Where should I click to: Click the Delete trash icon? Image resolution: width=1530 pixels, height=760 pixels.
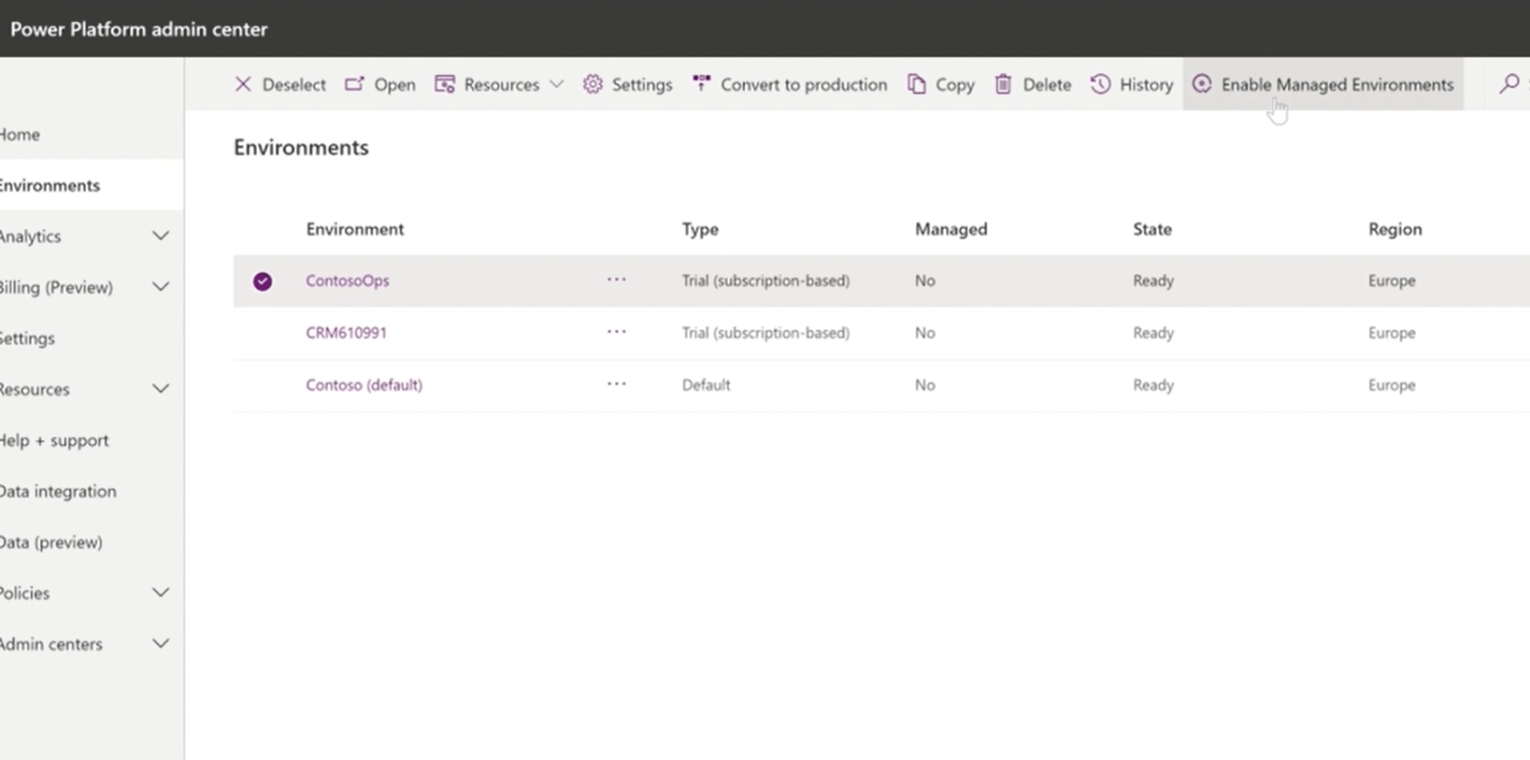1003,84
